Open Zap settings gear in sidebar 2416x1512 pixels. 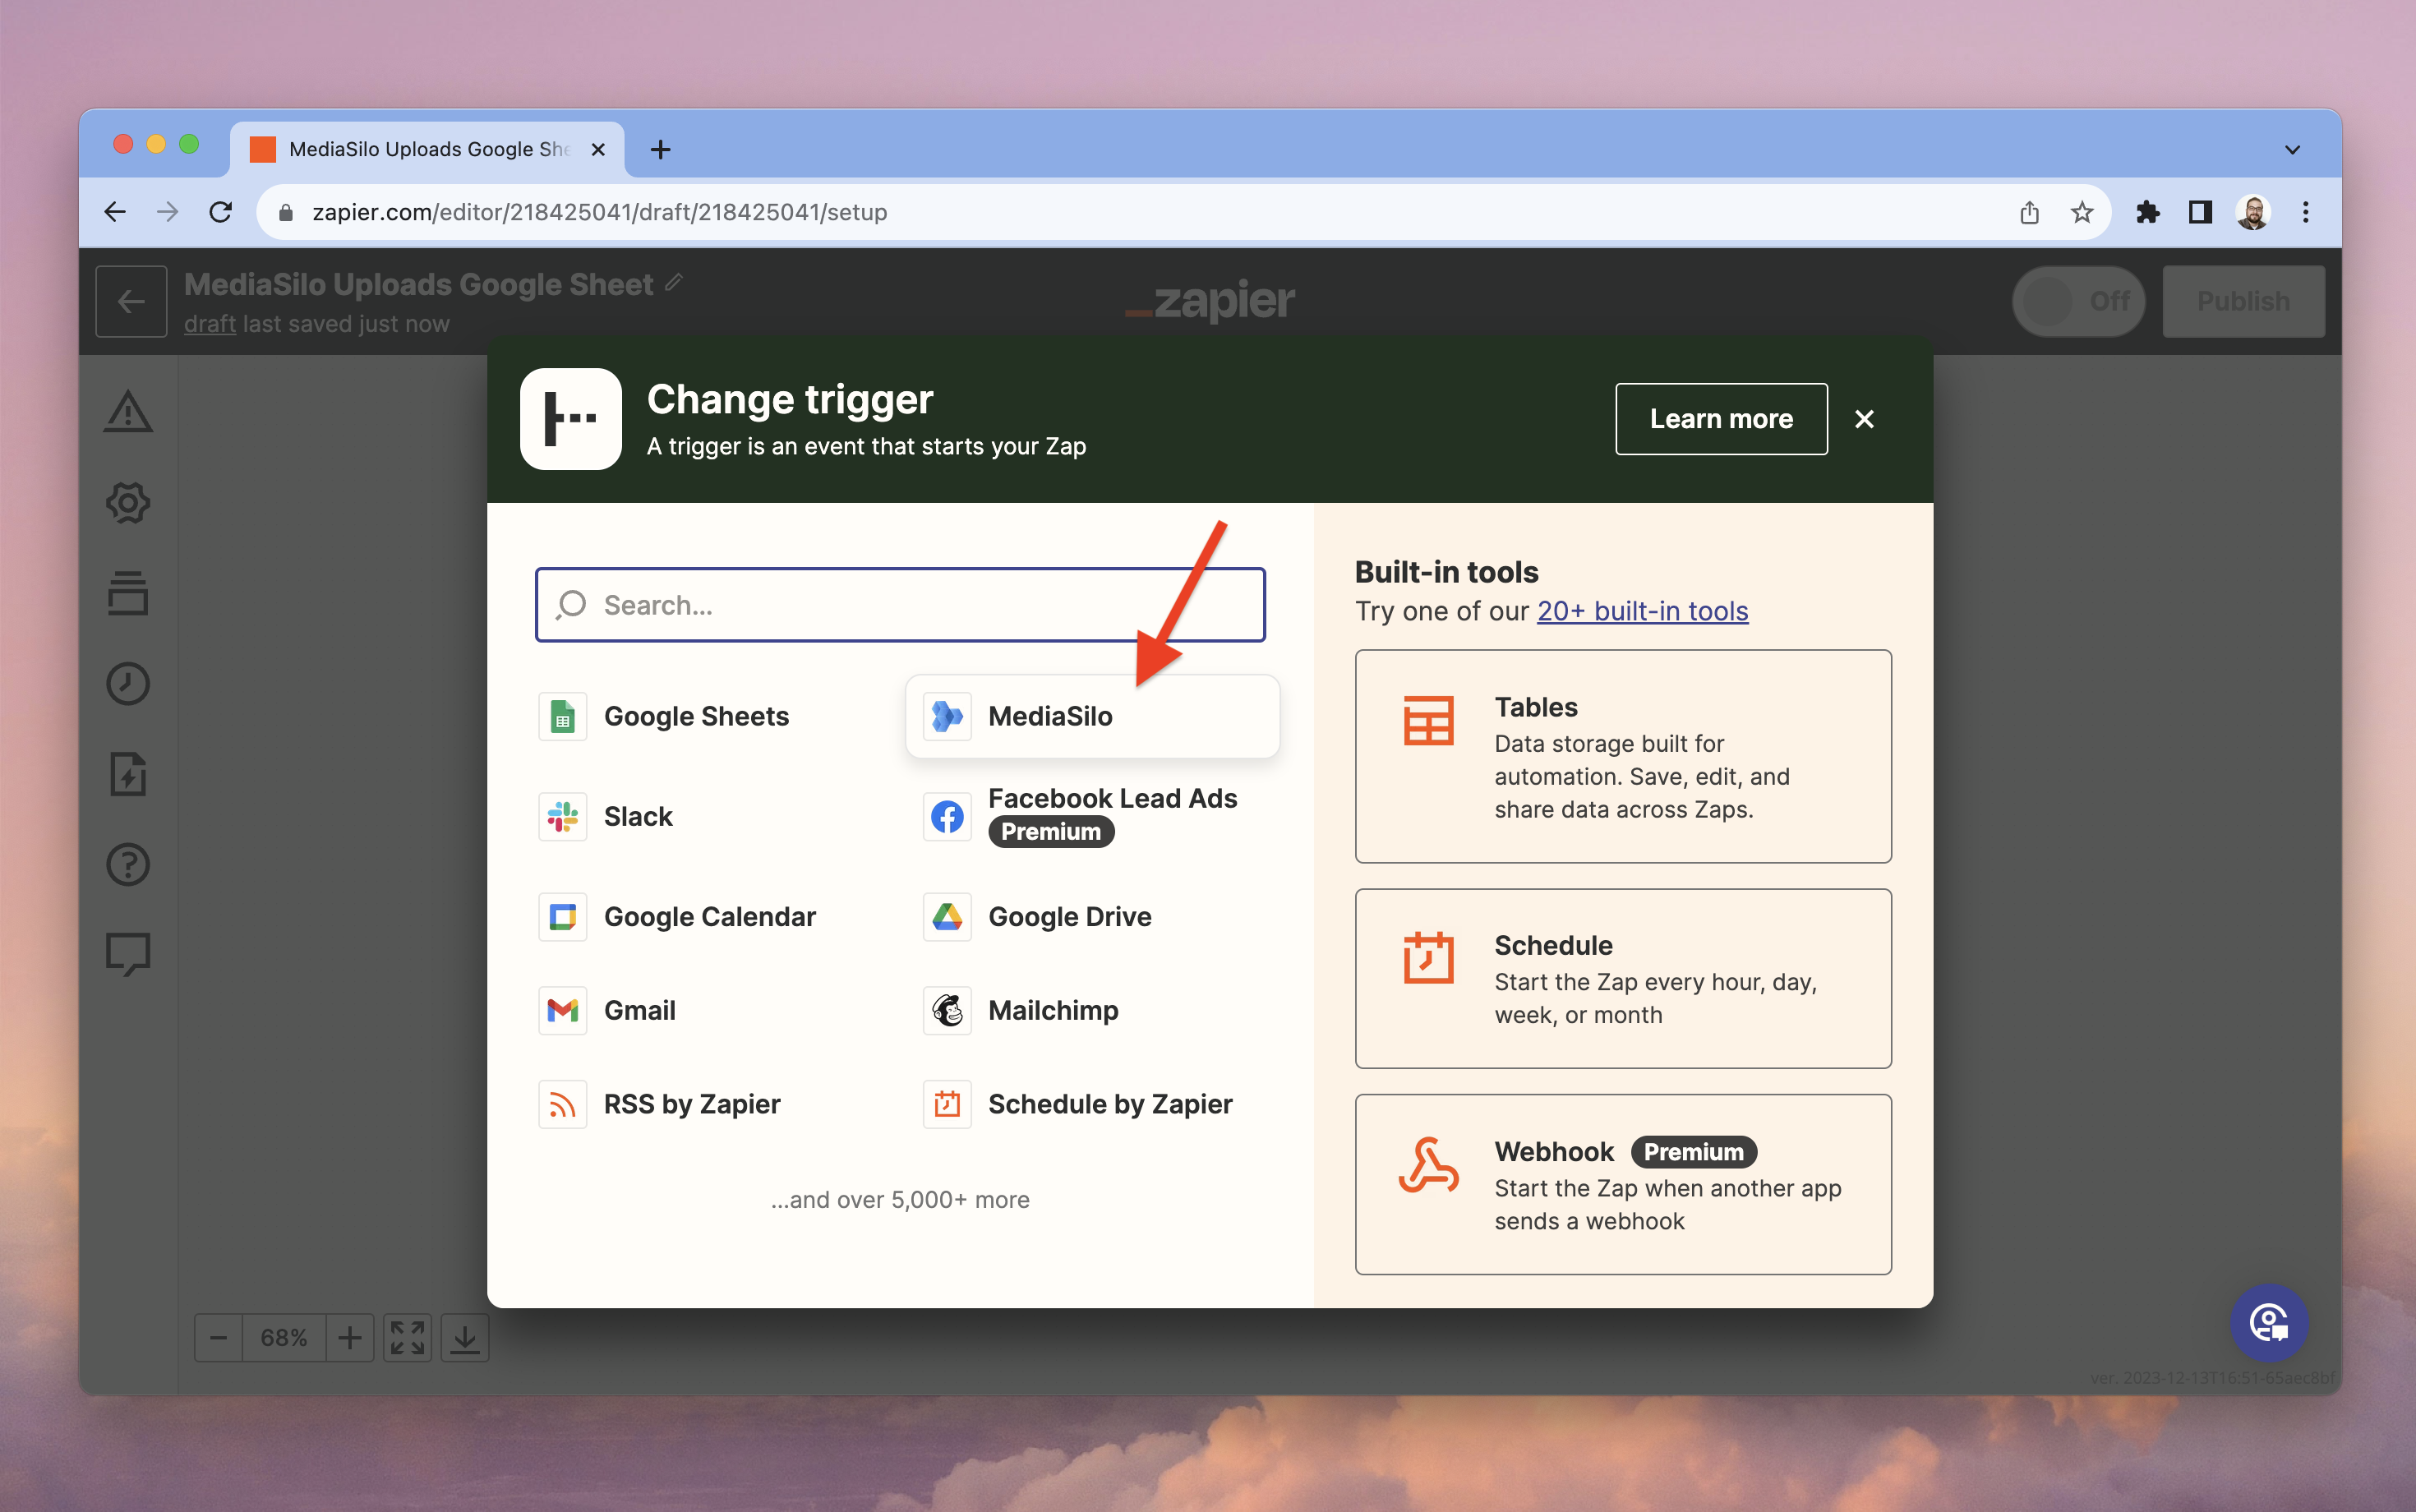[x=128, y=502]
